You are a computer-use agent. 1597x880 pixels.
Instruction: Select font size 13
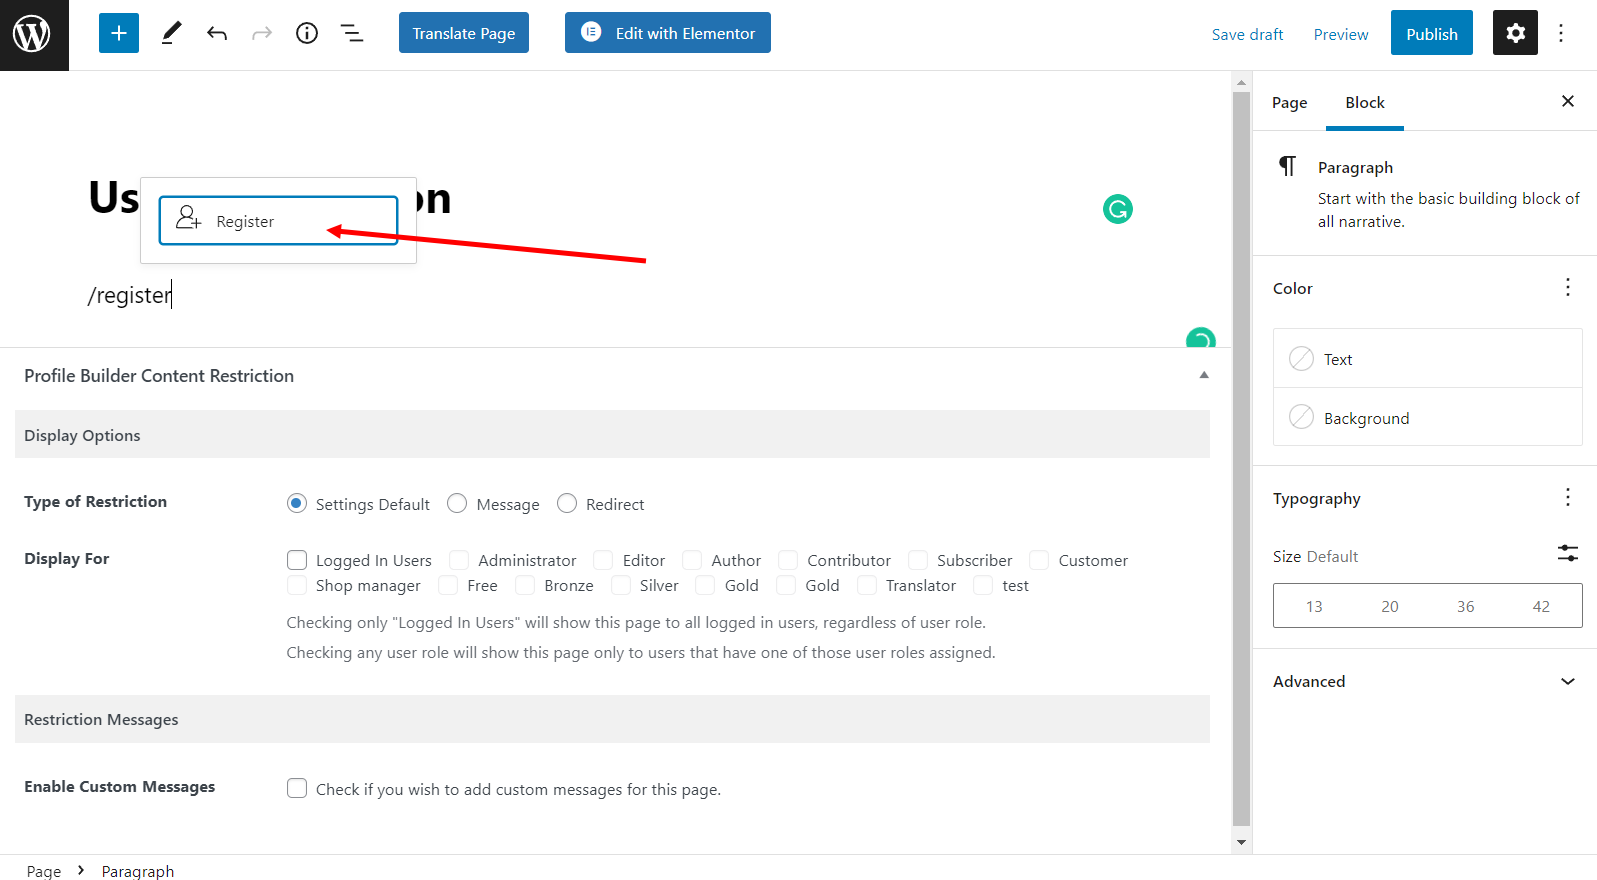1314,606
